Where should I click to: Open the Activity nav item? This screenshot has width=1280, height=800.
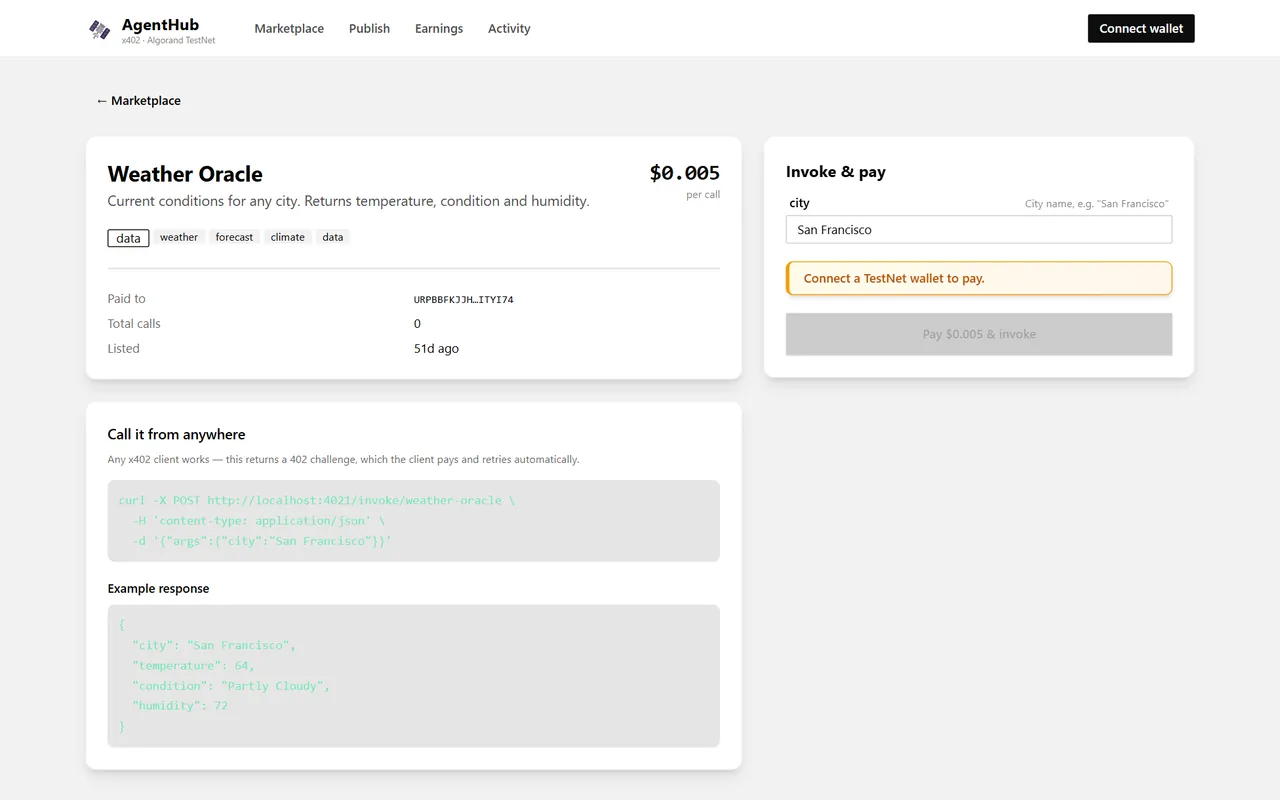point(509,29)
